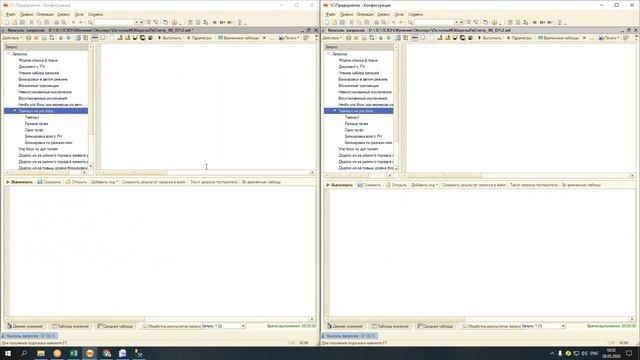Click green add icon in left query console toolbar
The image size is (640, 360).
point(29,38)
